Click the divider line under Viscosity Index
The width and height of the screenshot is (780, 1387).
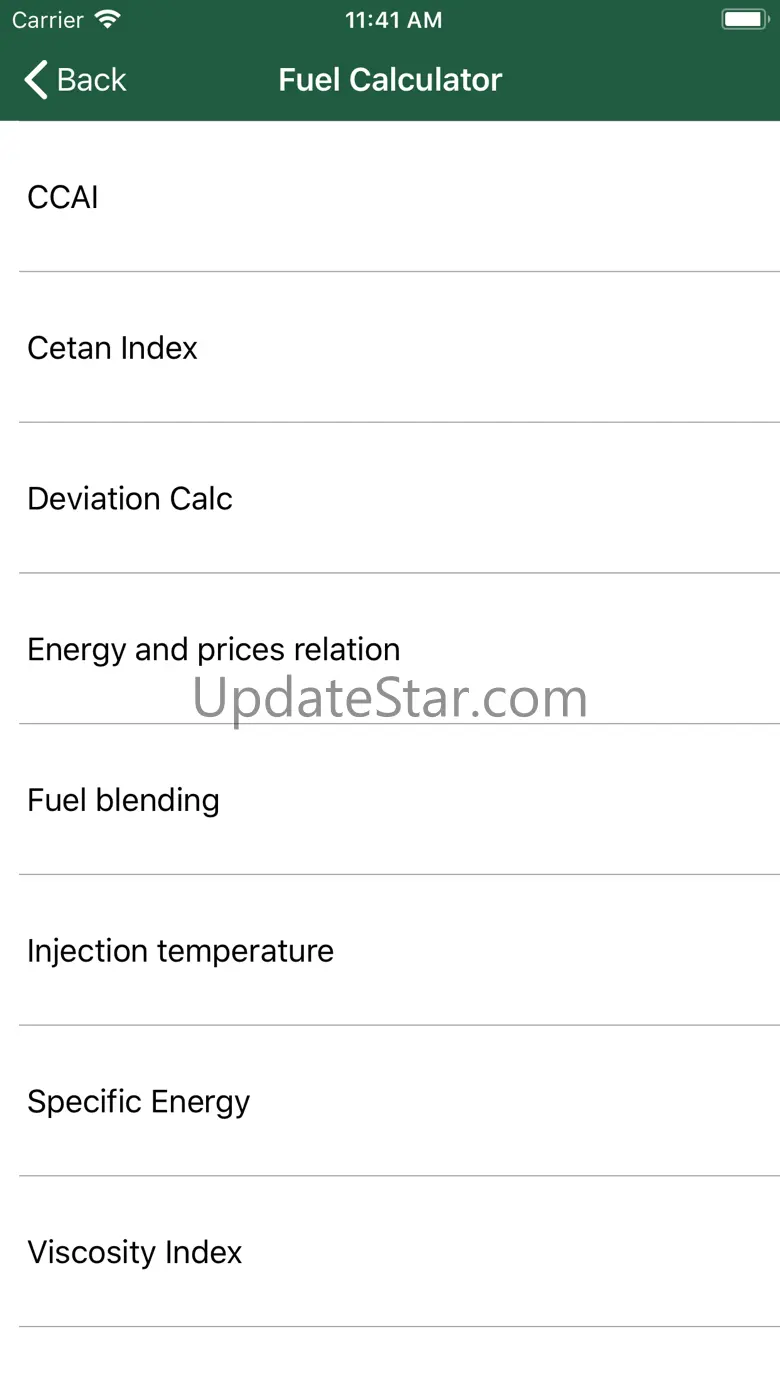coord(400,1327)
